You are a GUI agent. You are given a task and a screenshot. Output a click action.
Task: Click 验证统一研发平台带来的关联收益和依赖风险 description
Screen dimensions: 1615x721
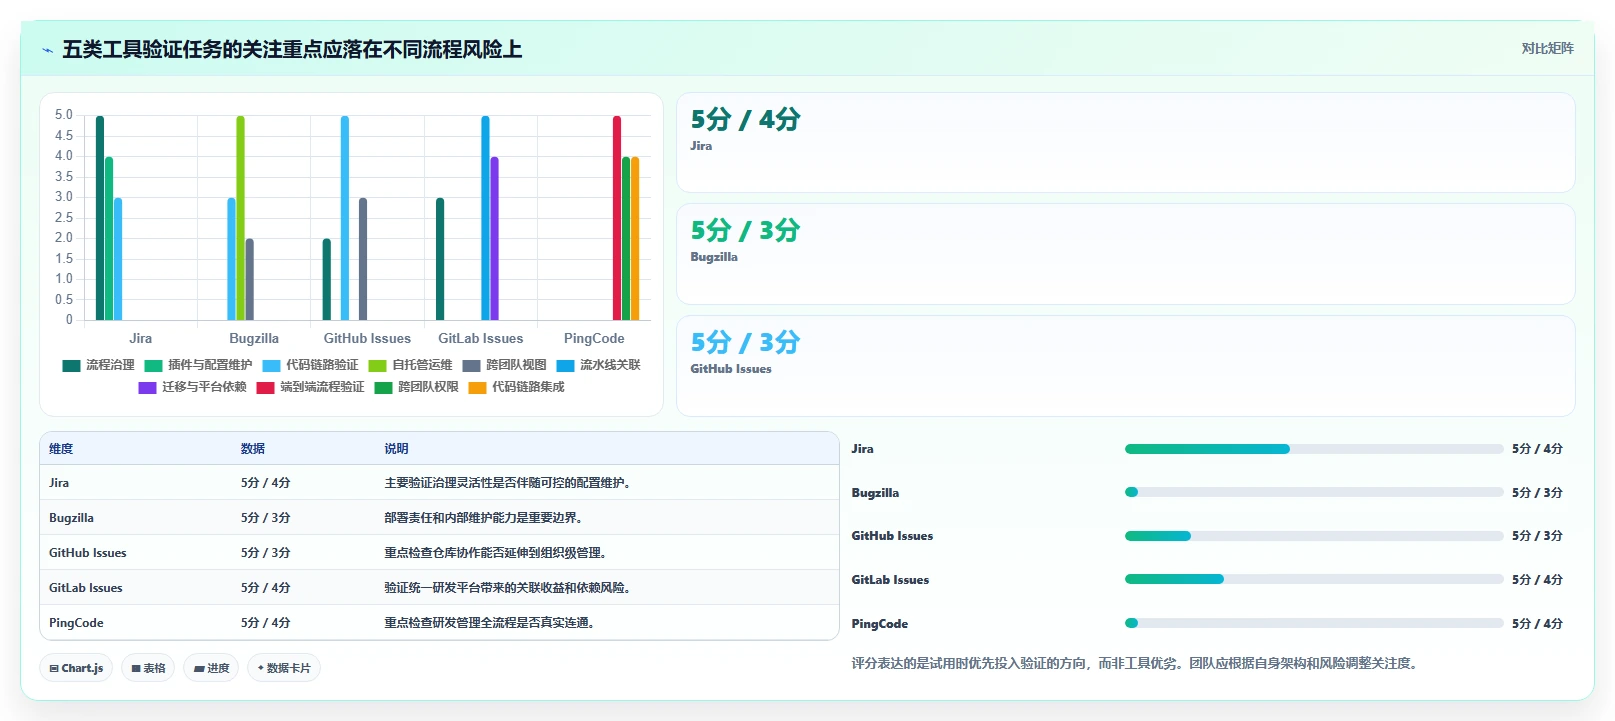(x=509, y=588)
